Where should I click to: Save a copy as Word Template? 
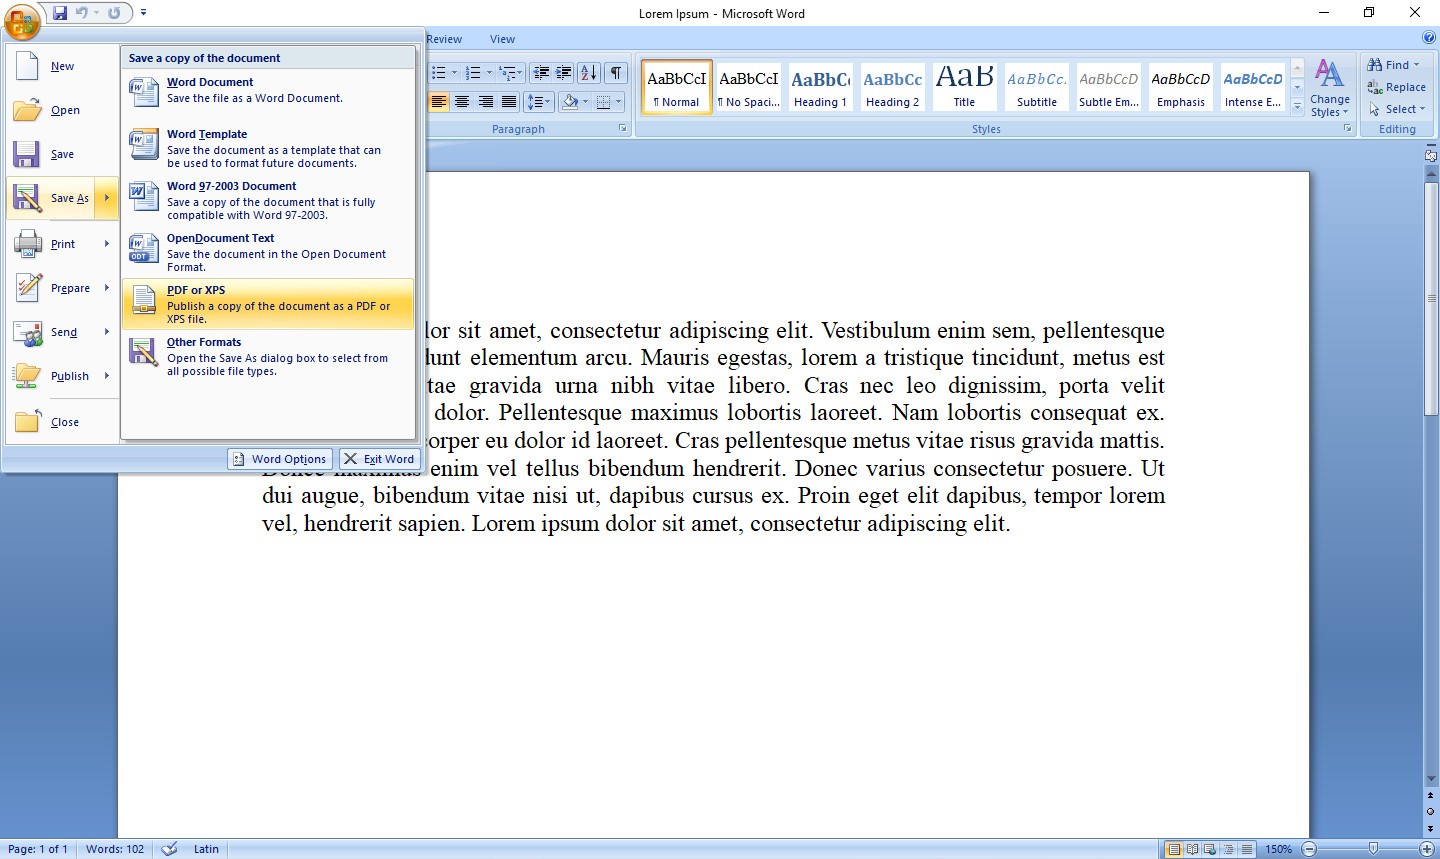[268, 148]
